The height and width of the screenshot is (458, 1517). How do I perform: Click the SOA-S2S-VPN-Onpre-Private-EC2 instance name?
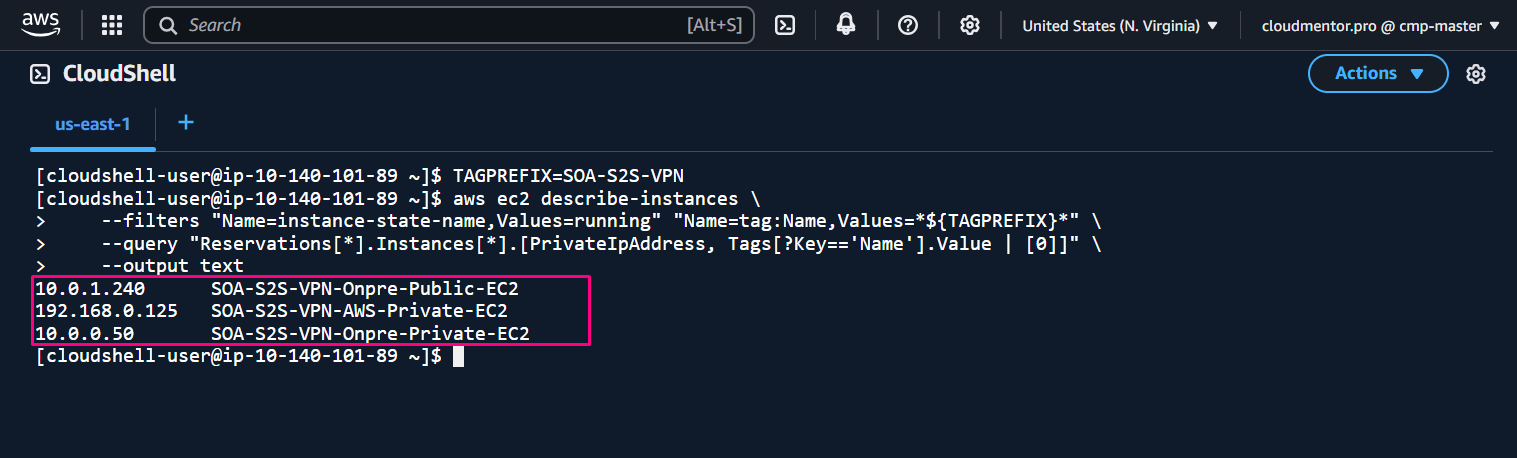(370, 333)
